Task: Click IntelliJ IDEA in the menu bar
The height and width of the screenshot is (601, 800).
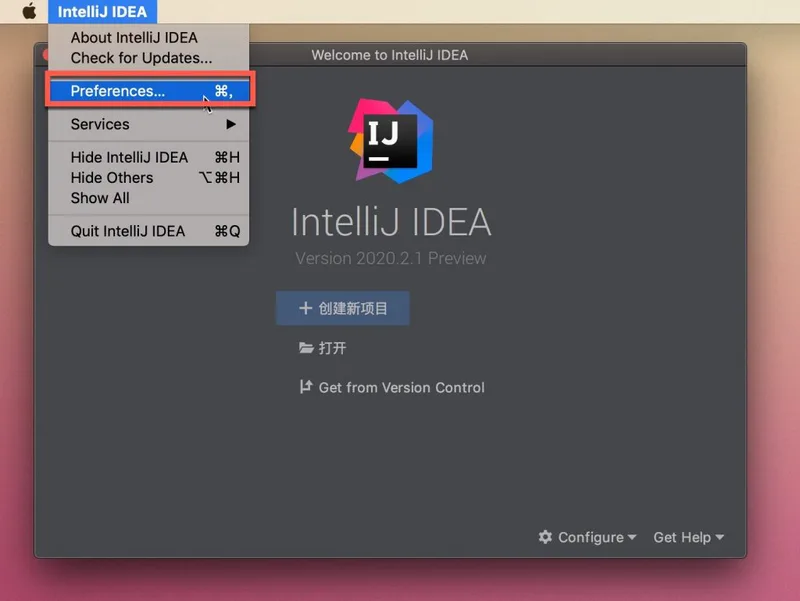Action: click(x=102, y=12)
